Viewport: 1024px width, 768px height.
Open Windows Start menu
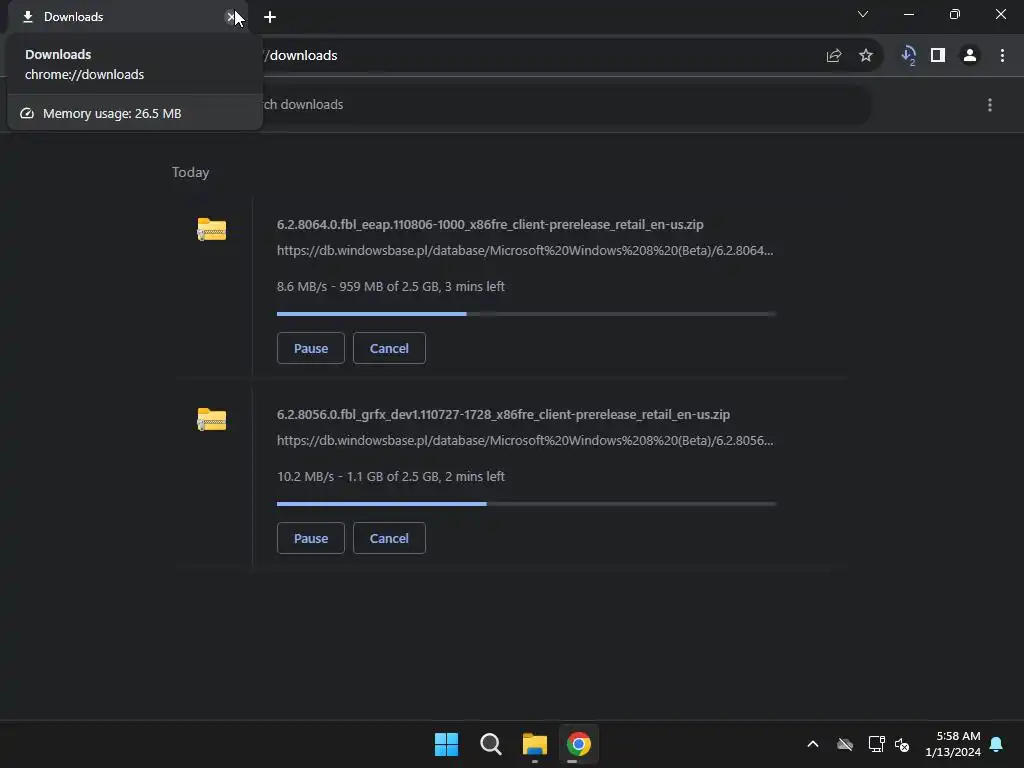coord(447,744)
